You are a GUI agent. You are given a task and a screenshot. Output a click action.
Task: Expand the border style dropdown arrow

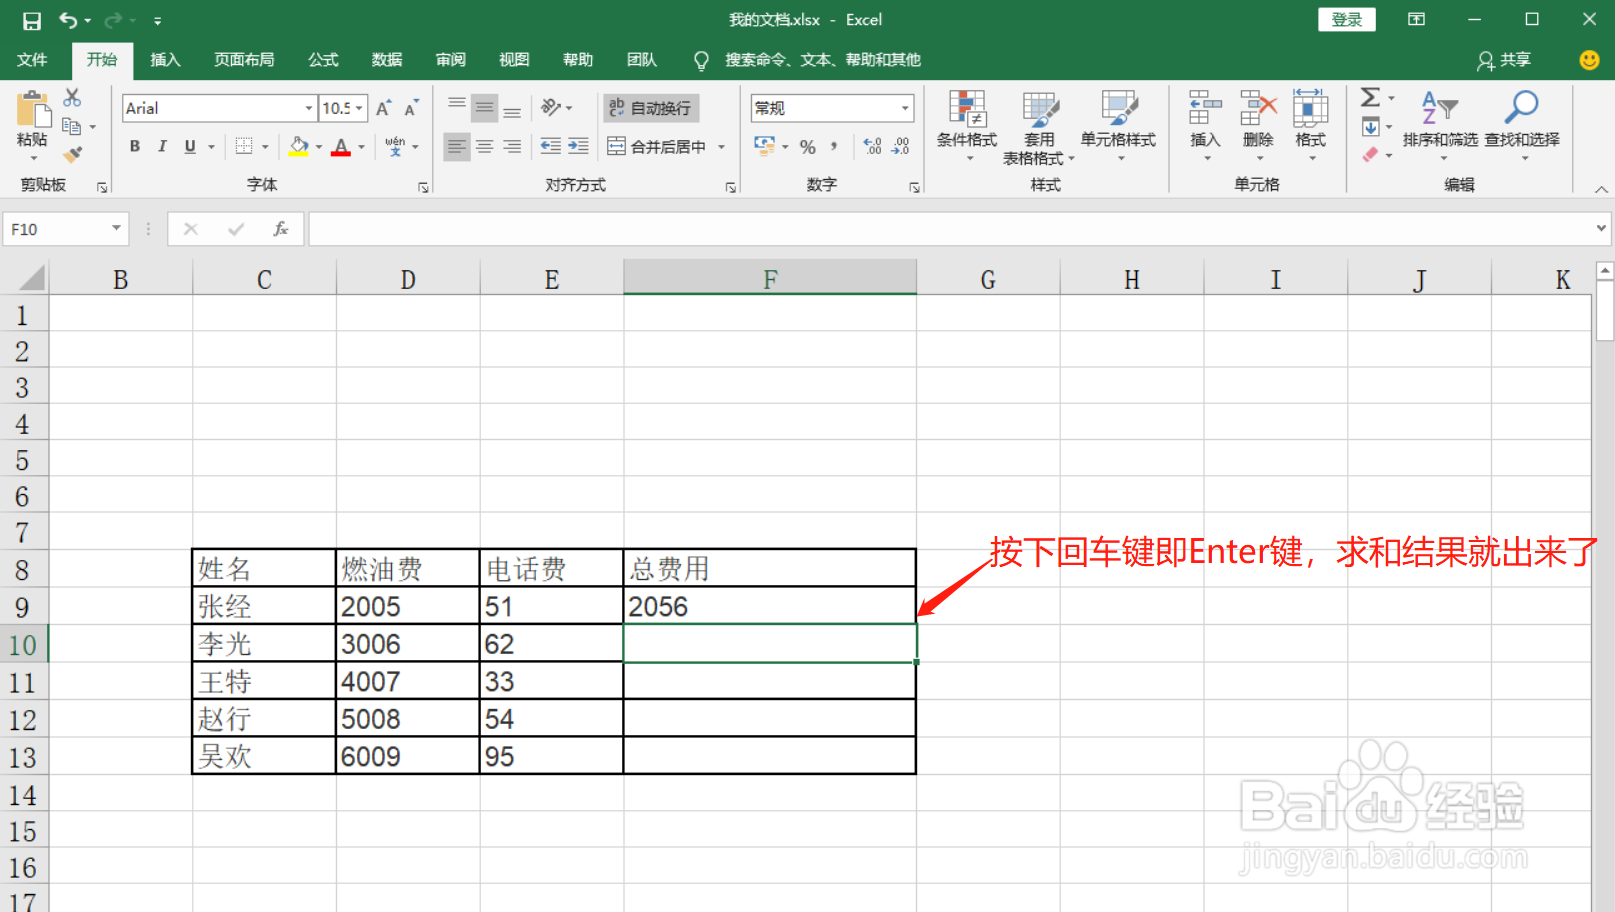point(265,146)
